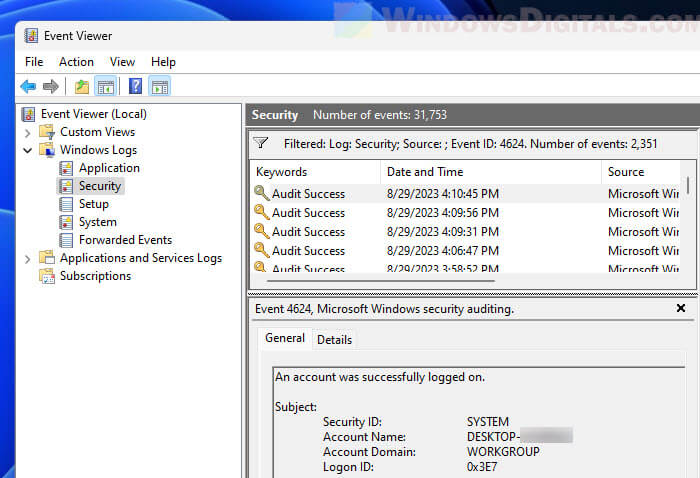Switch to the Details tab
Image resolution: width=700 pixels, height=478 pixels.
334,340
